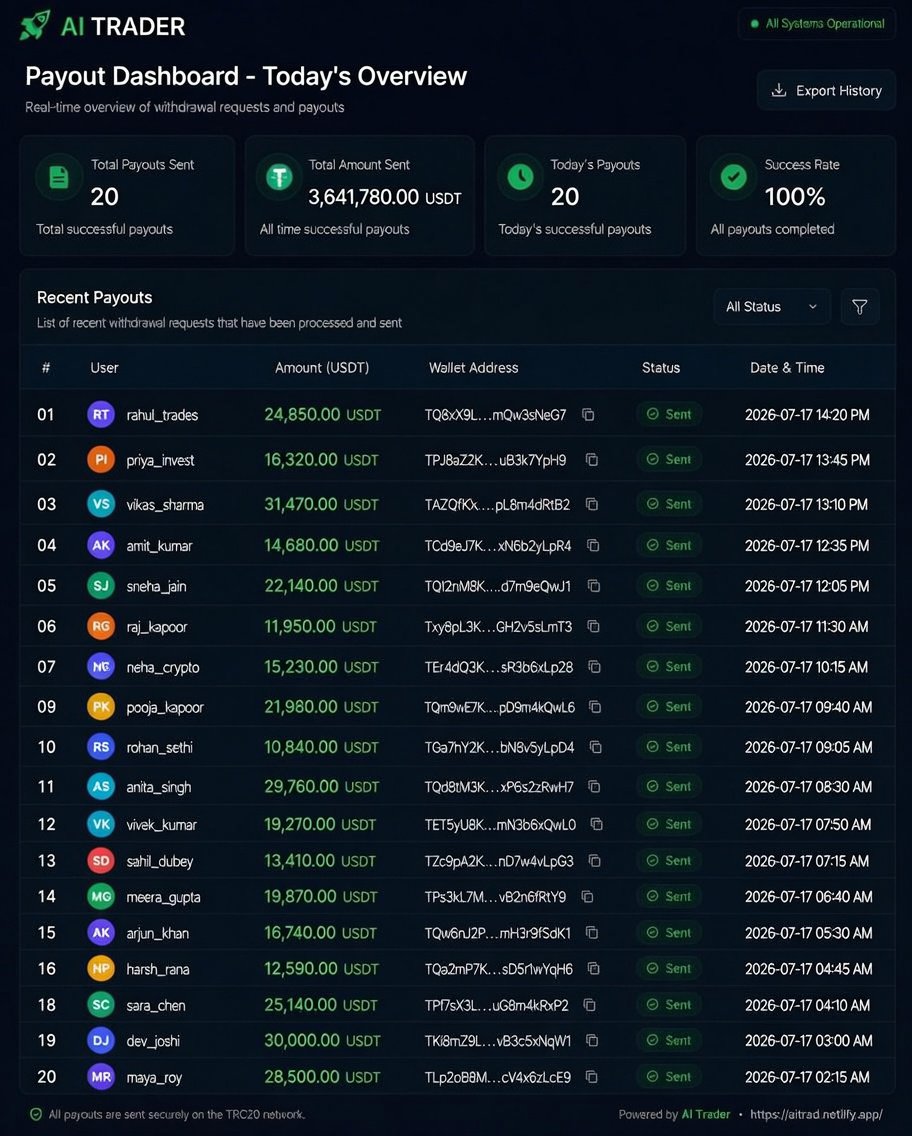
Task: Click username vikas_sharma
Action: [165, 505]
